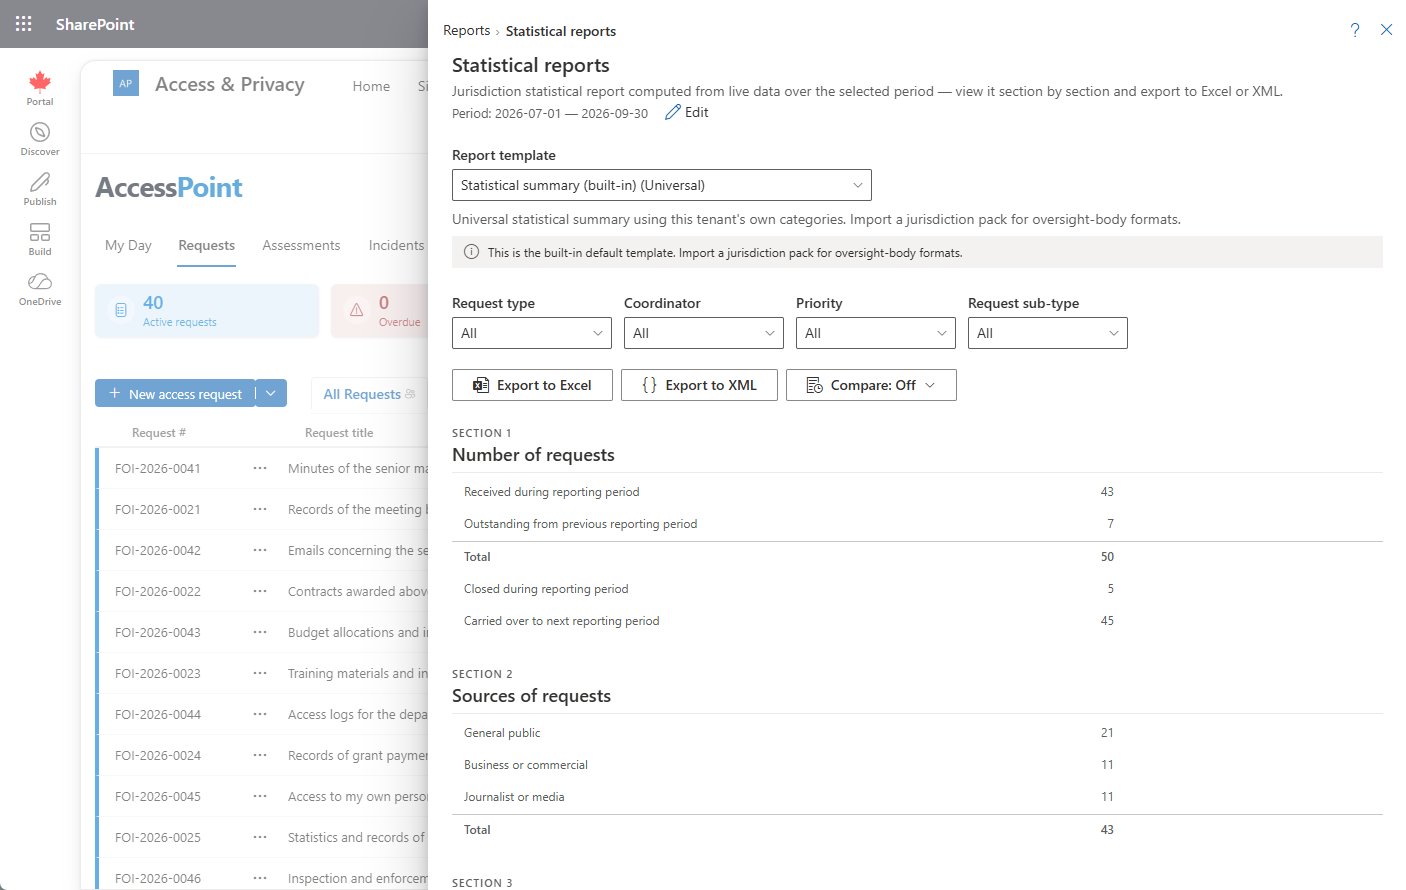Click the Closed during reporting period row
This screenshot has height=890, width=1406.
(917, 588)
